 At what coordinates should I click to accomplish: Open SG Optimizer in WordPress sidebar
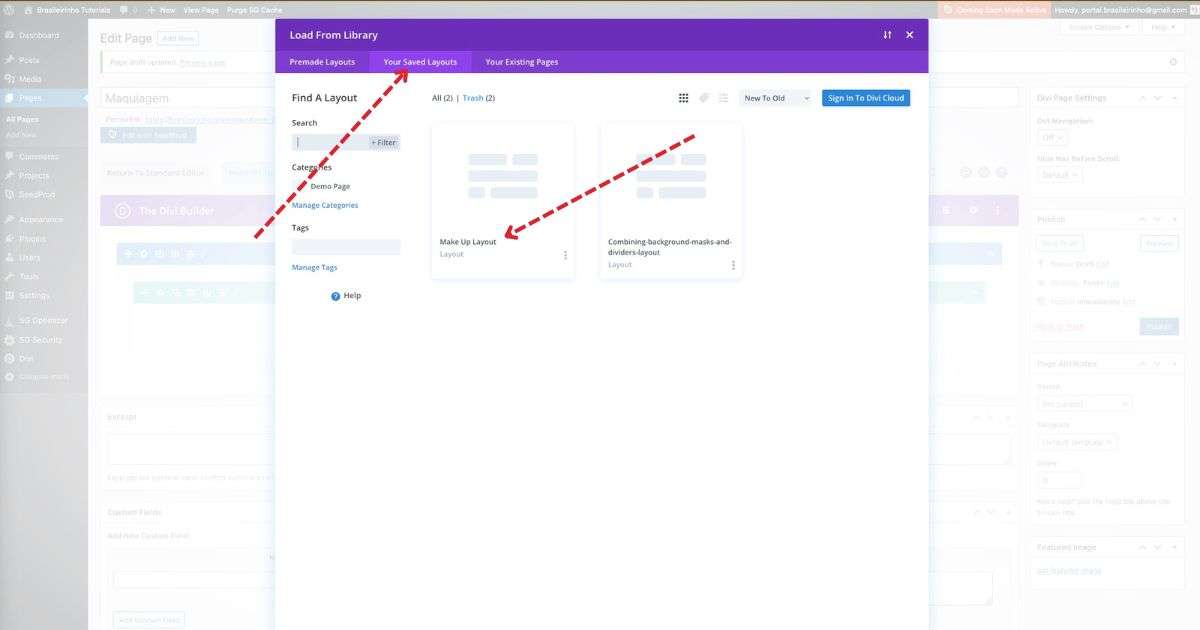click(44, 320)
